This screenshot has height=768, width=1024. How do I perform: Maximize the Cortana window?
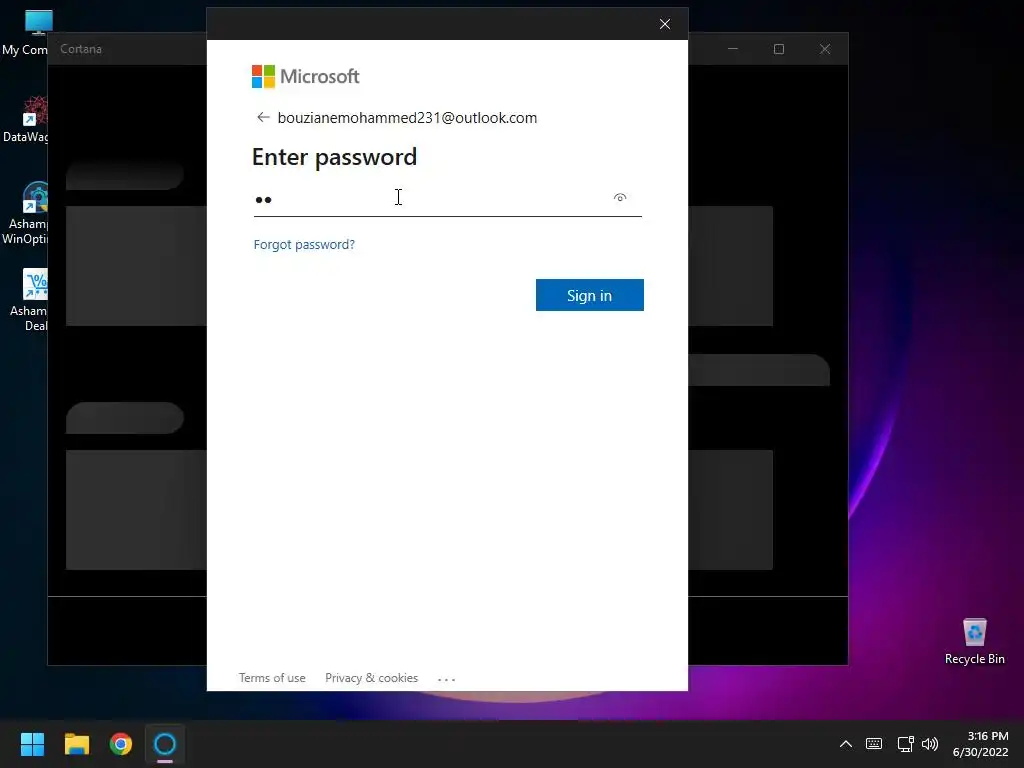pos(779,49)
